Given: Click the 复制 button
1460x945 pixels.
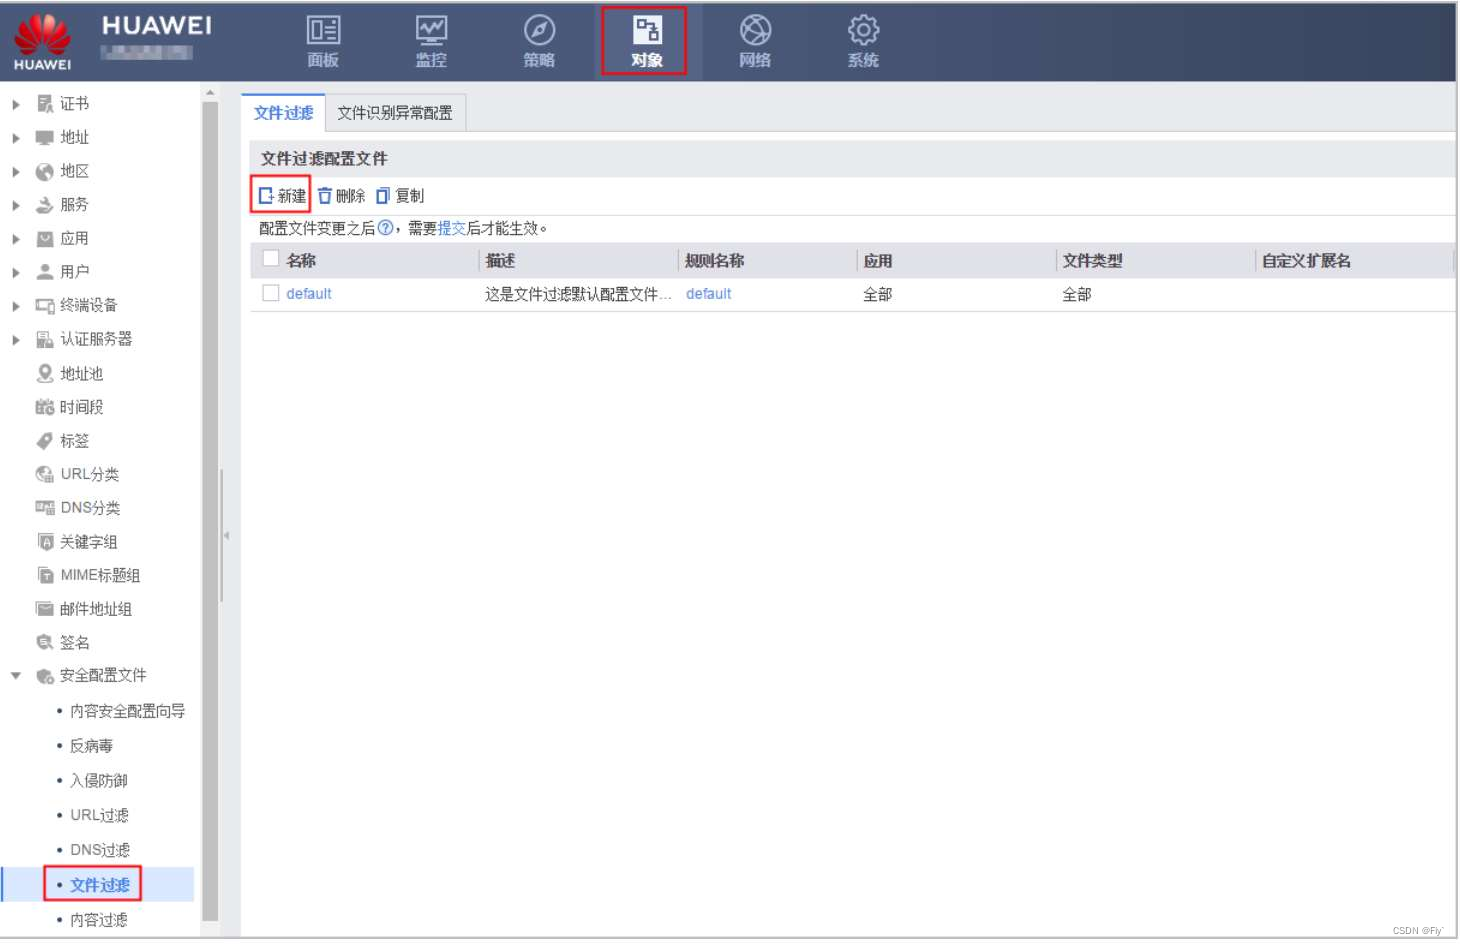Looking at the screenshot, I should click(400, 196).
